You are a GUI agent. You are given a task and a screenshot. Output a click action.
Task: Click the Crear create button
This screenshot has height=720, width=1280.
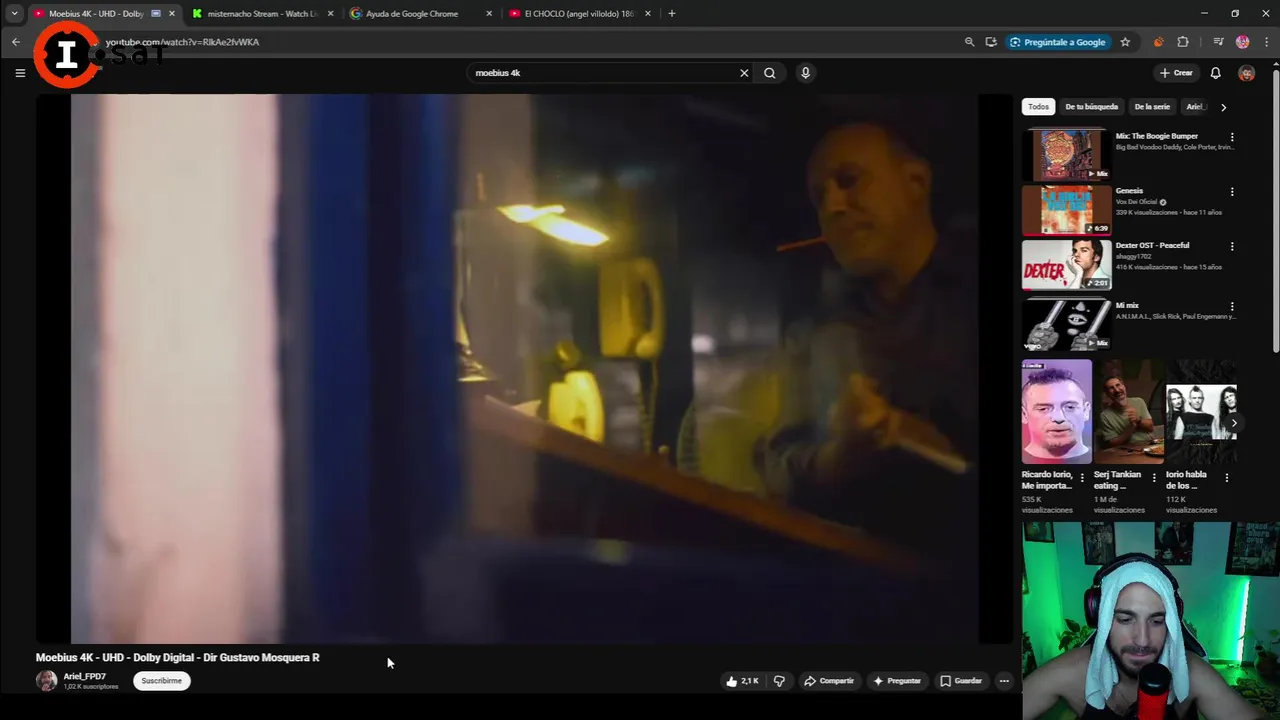(x=1176, y=73)
